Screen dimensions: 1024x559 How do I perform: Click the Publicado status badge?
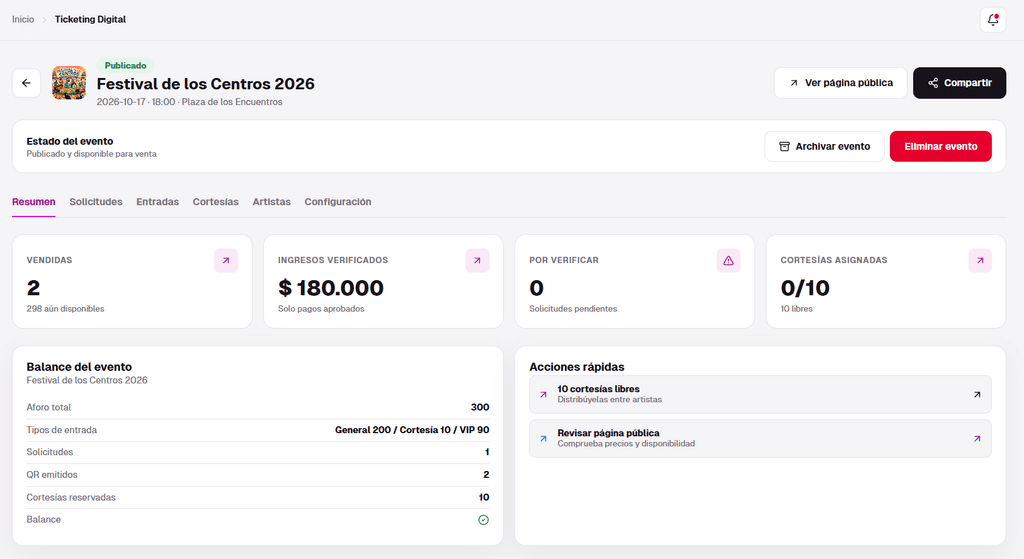click(125, 65)
